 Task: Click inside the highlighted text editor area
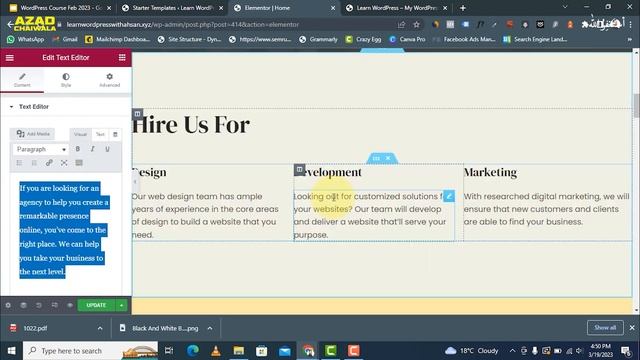click(64, 230)
